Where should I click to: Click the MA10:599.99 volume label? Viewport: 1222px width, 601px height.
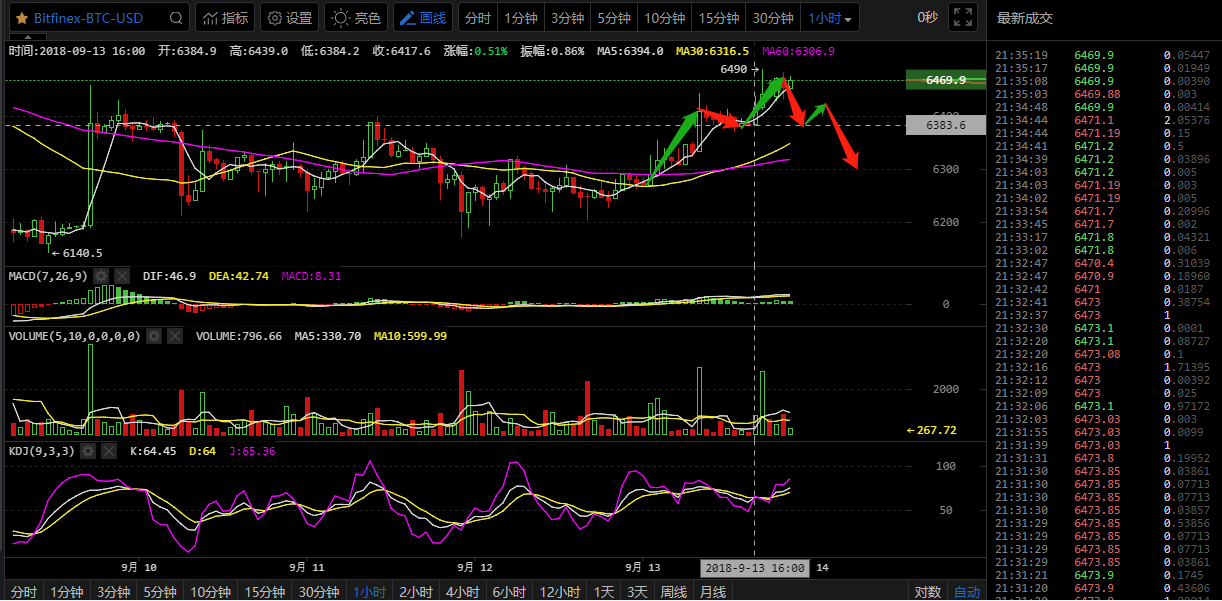410,336
